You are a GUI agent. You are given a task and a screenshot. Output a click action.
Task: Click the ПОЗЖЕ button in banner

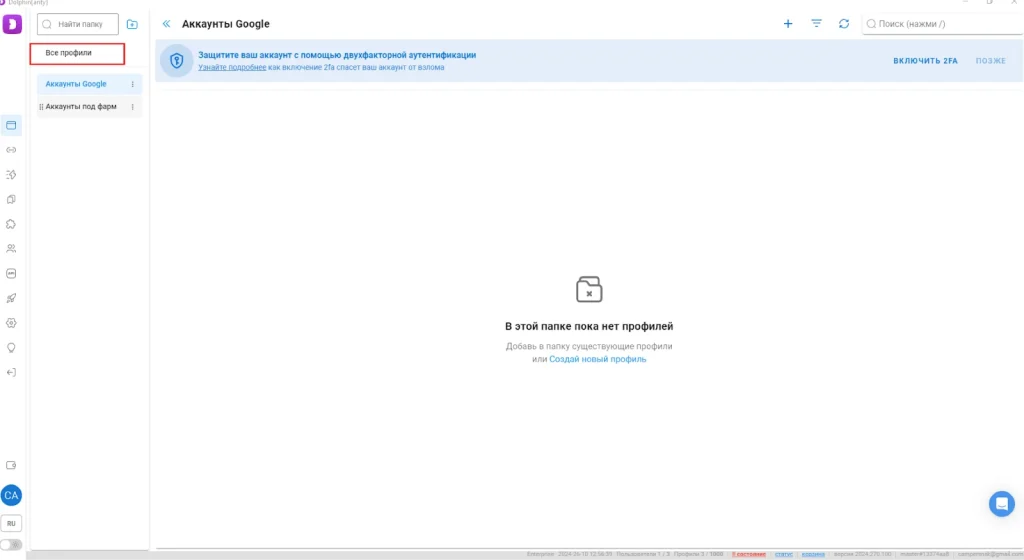tap(991, 61)
